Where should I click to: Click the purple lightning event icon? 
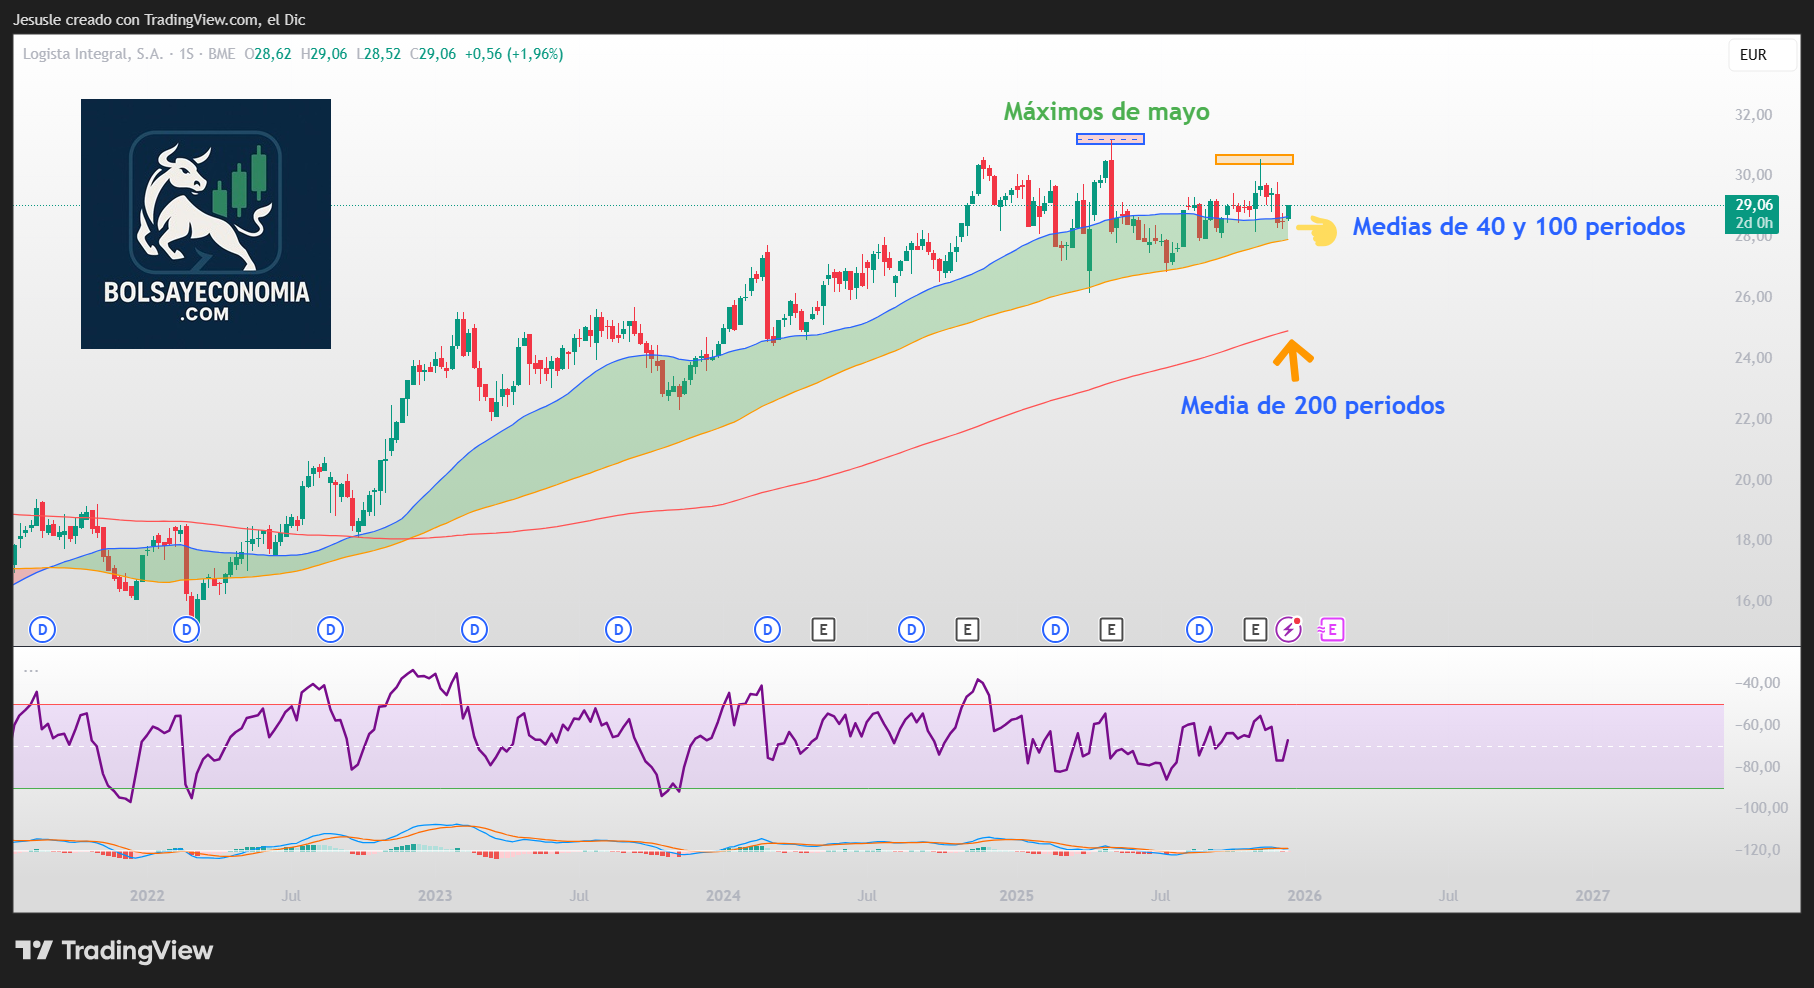tap(1289, 629)
